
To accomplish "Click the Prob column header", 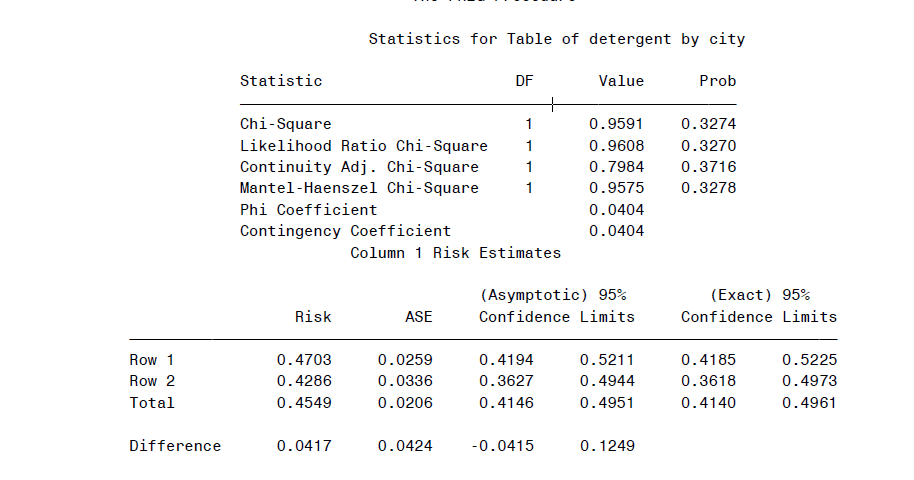I will coord(717,81).
